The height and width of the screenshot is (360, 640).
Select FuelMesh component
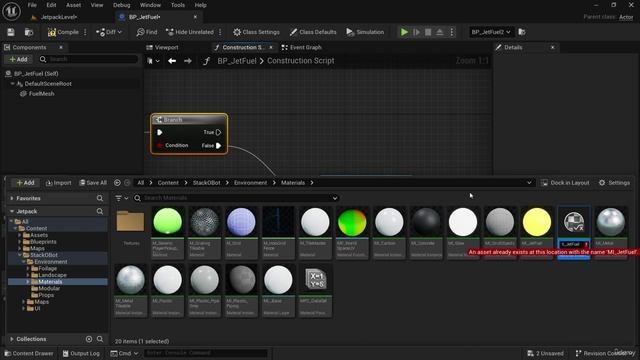[x=41, y=93]
